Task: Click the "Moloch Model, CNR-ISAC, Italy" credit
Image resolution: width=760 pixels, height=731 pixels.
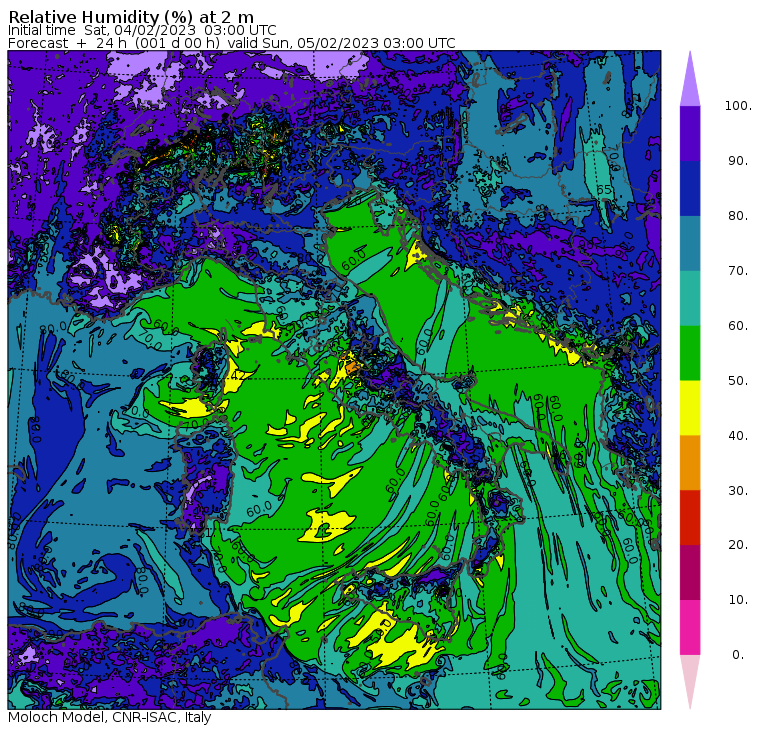Action: 110,717
